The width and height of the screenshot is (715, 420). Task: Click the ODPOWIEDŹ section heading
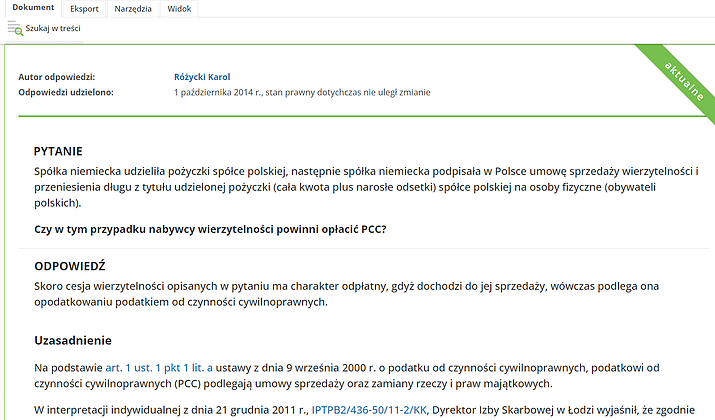pos(70,266)
